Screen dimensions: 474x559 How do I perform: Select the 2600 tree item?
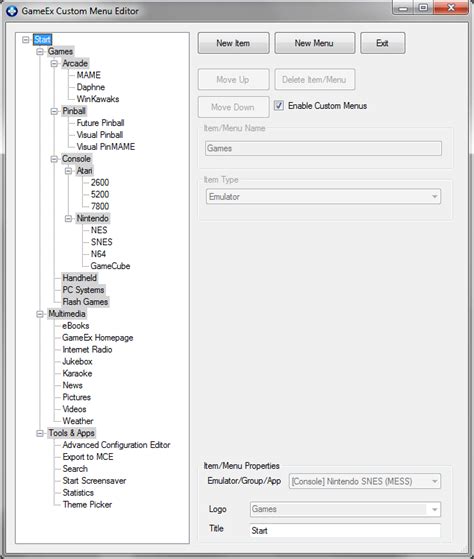click(x=100, y=183)
